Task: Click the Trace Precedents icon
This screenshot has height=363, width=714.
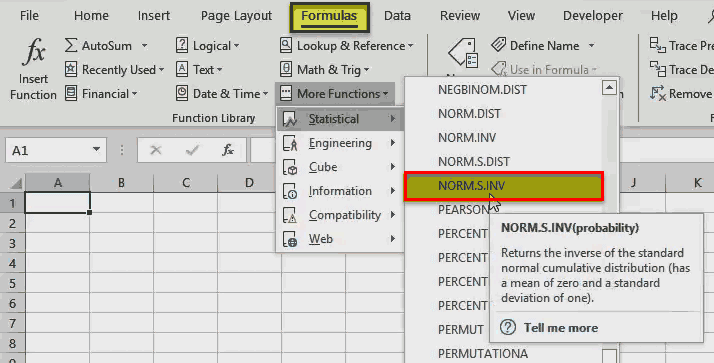Action: click(658, 45)
